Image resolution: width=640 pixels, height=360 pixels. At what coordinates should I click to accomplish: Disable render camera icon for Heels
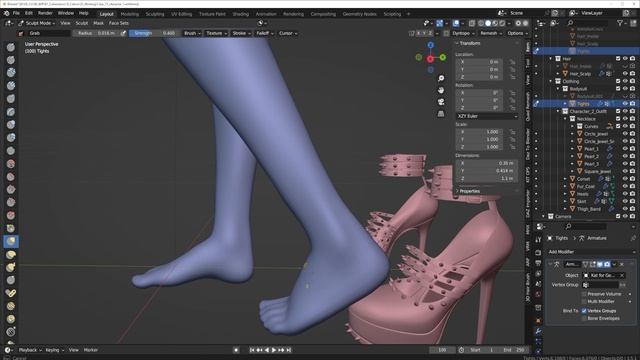(632, 193)
